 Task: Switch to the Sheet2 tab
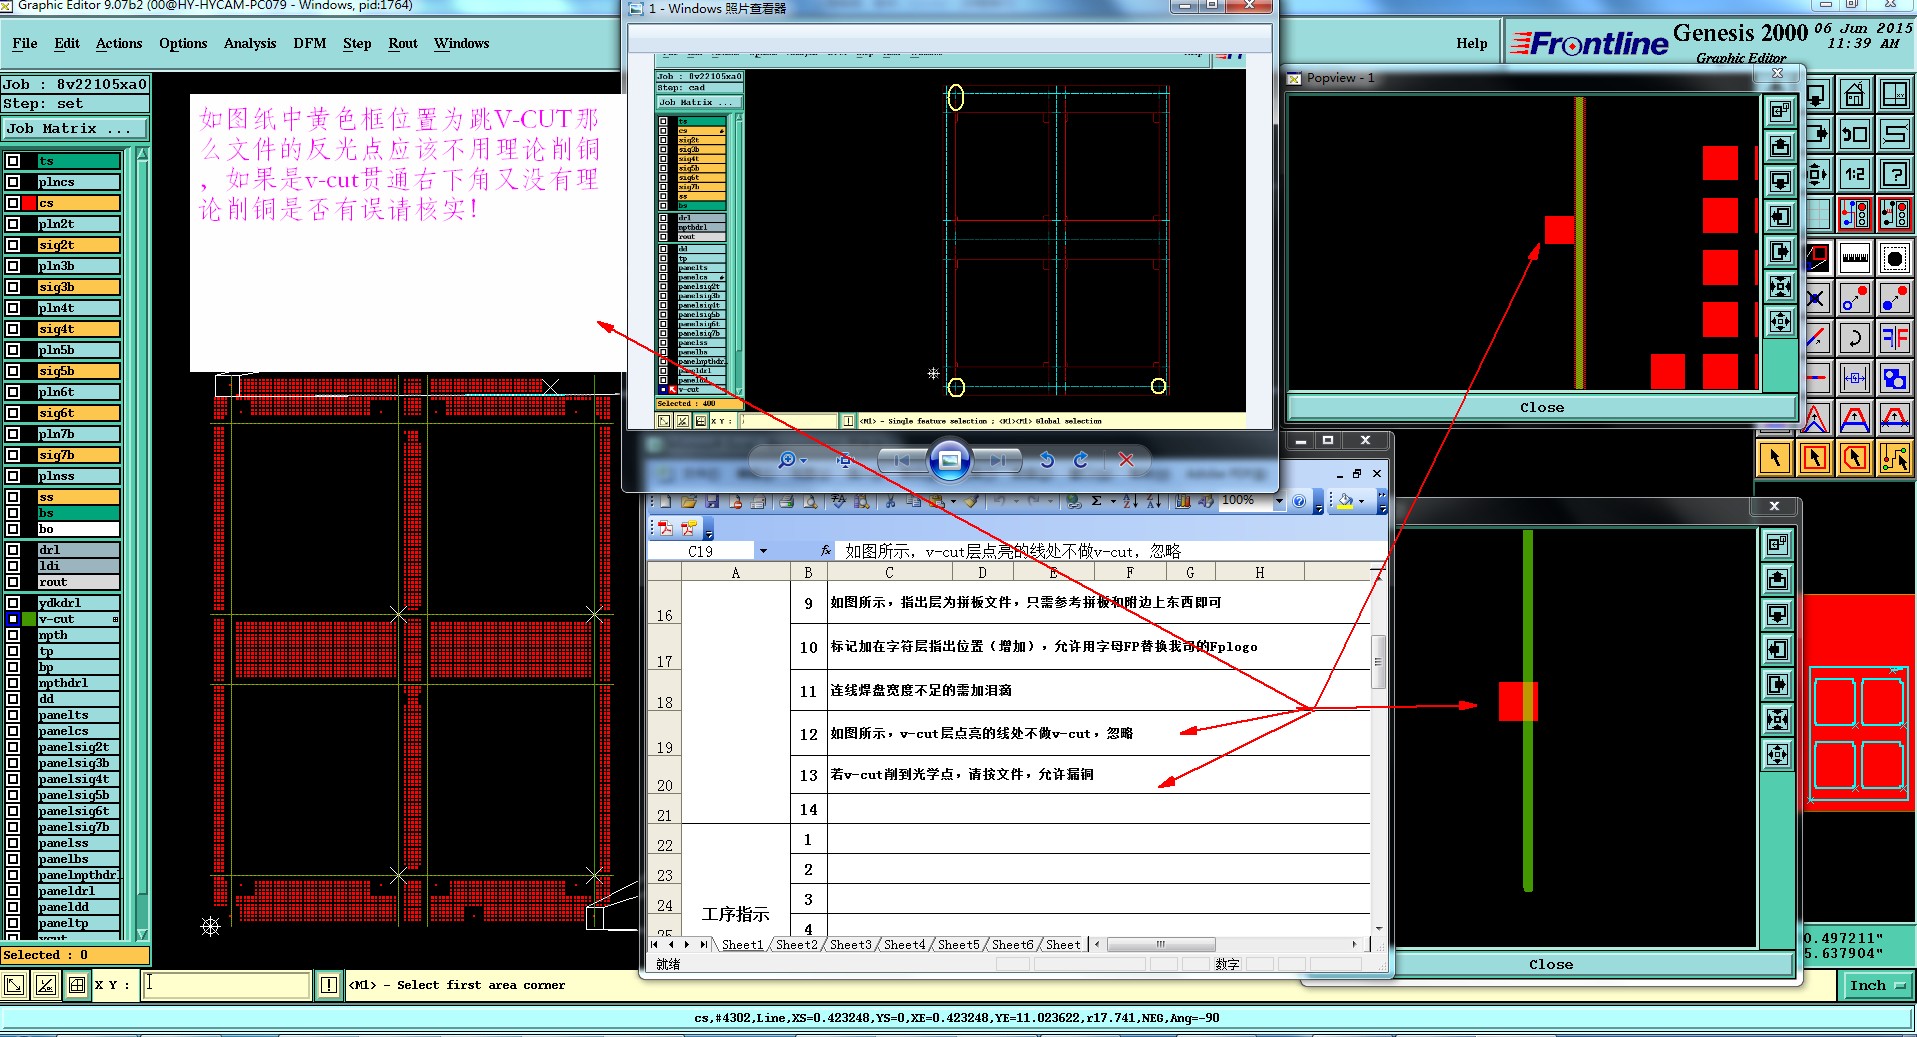pos(796,944)
